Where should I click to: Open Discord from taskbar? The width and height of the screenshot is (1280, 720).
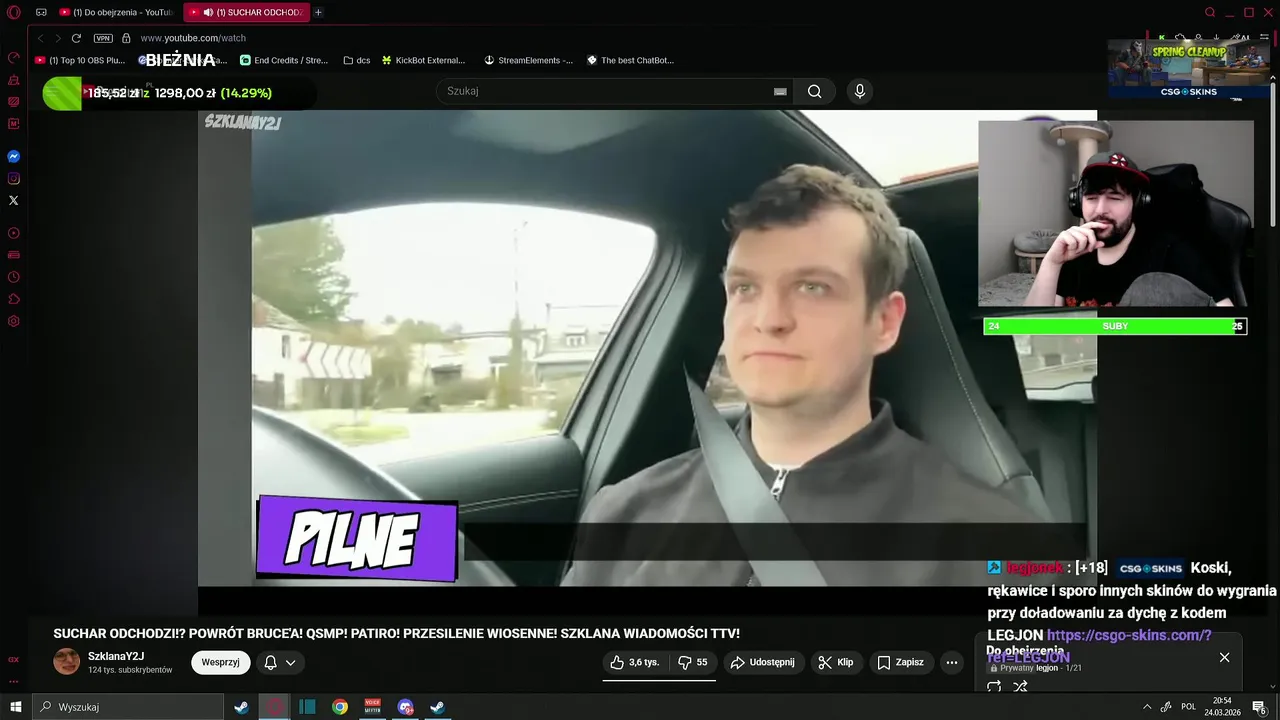click(405, 707)
